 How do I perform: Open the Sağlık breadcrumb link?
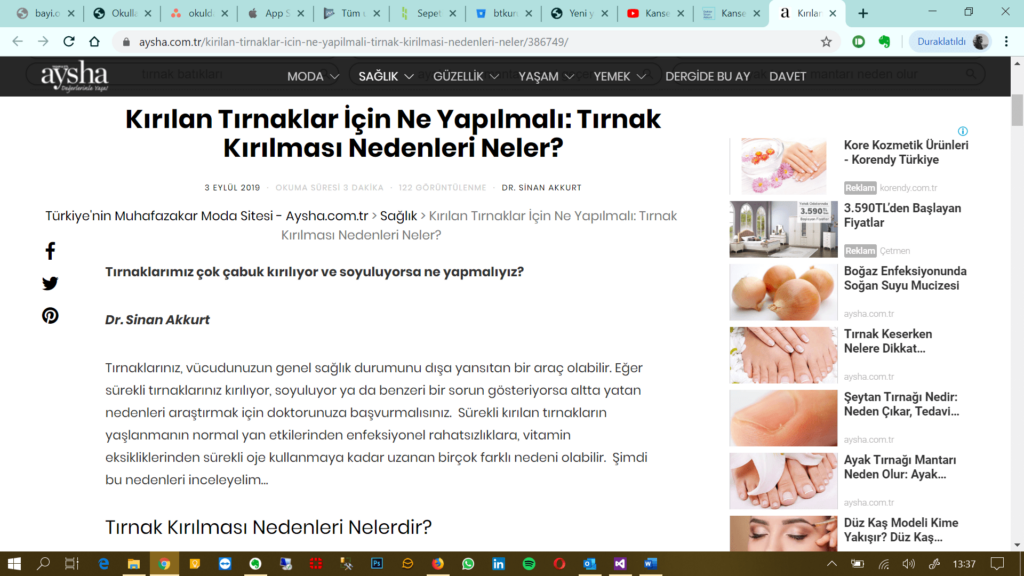coord(398,216)
